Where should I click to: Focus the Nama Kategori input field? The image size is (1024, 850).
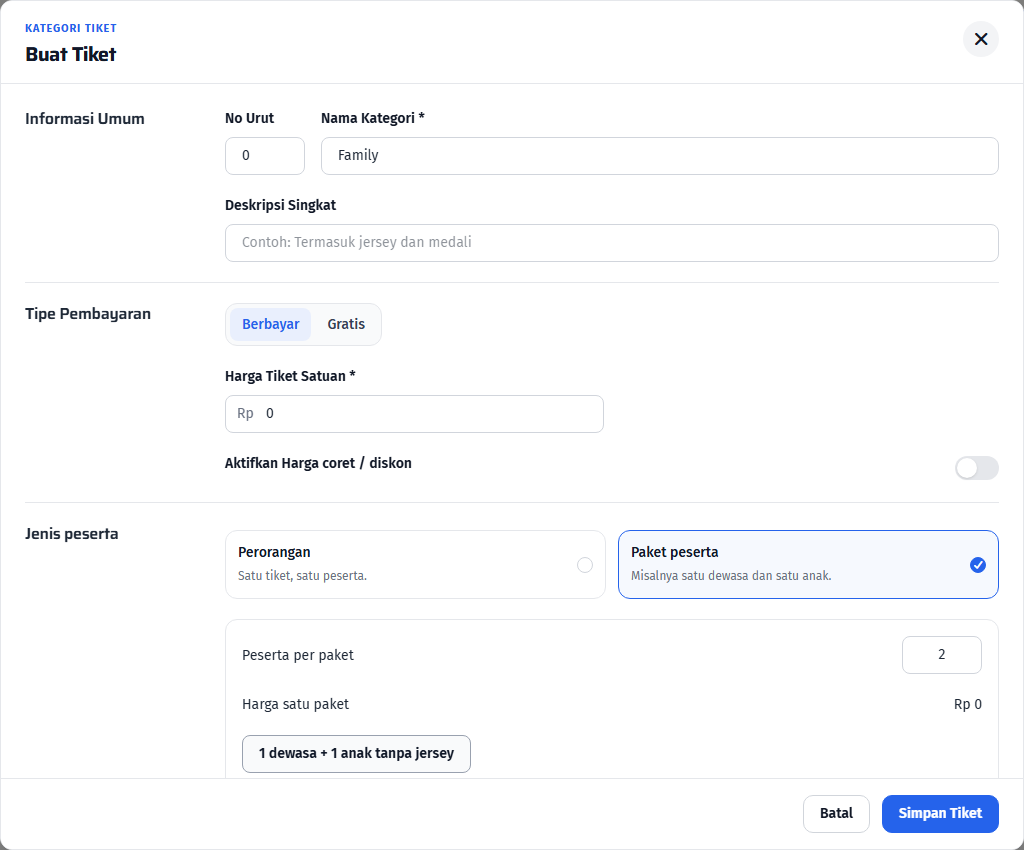pyautogui.click(x=660, y=156)
